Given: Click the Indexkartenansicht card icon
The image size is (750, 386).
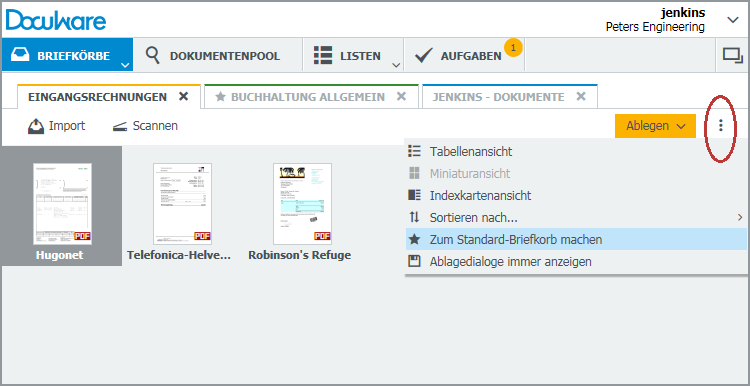Looking at the screenshot, I should click(414, 195).
